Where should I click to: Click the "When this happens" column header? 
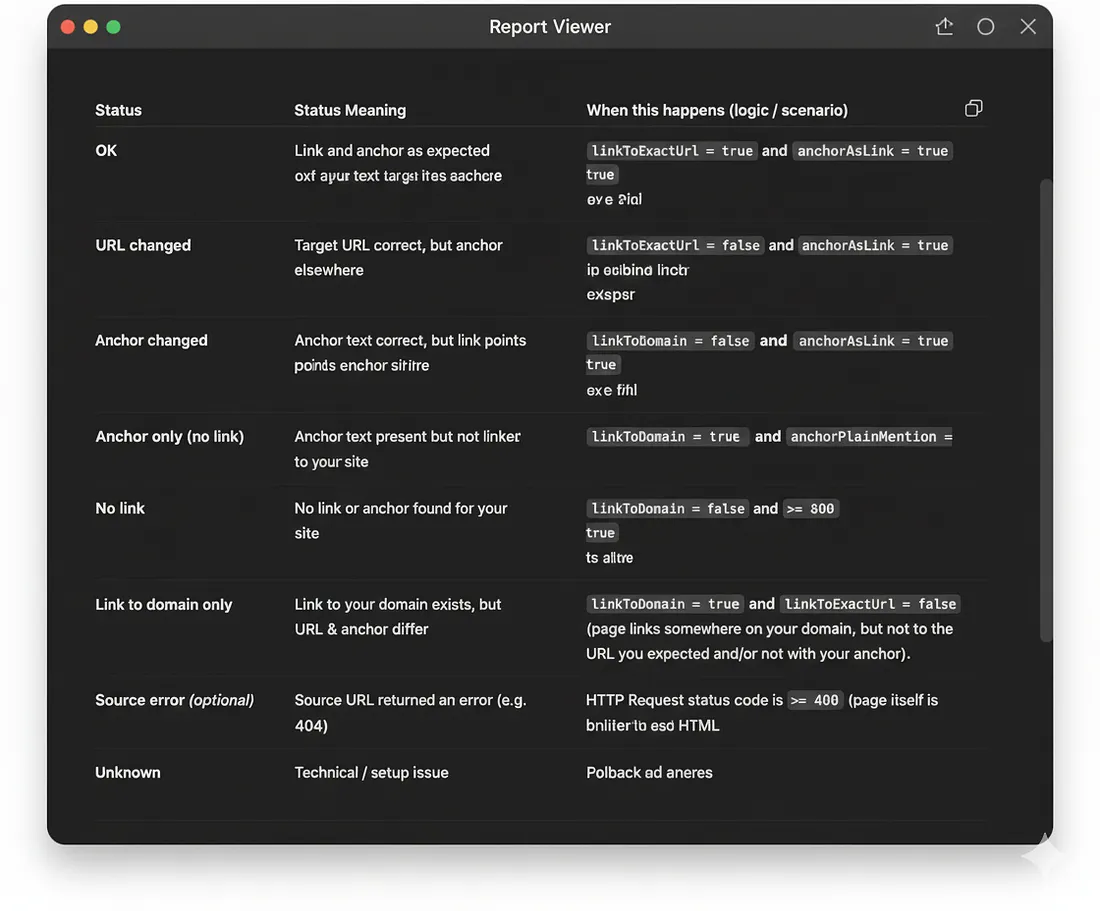pyautogui.click(x=716, y=110)
